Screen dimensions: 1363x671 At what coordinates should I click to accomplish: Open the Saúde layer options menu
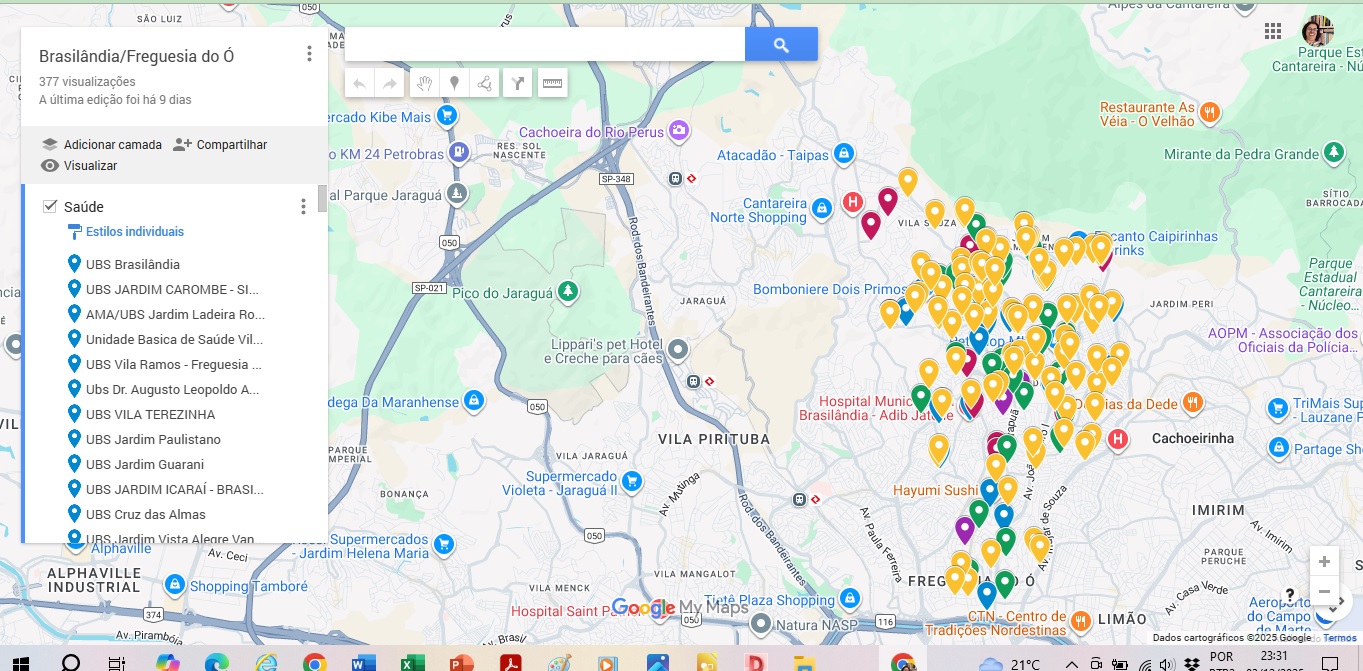point(303,206)
